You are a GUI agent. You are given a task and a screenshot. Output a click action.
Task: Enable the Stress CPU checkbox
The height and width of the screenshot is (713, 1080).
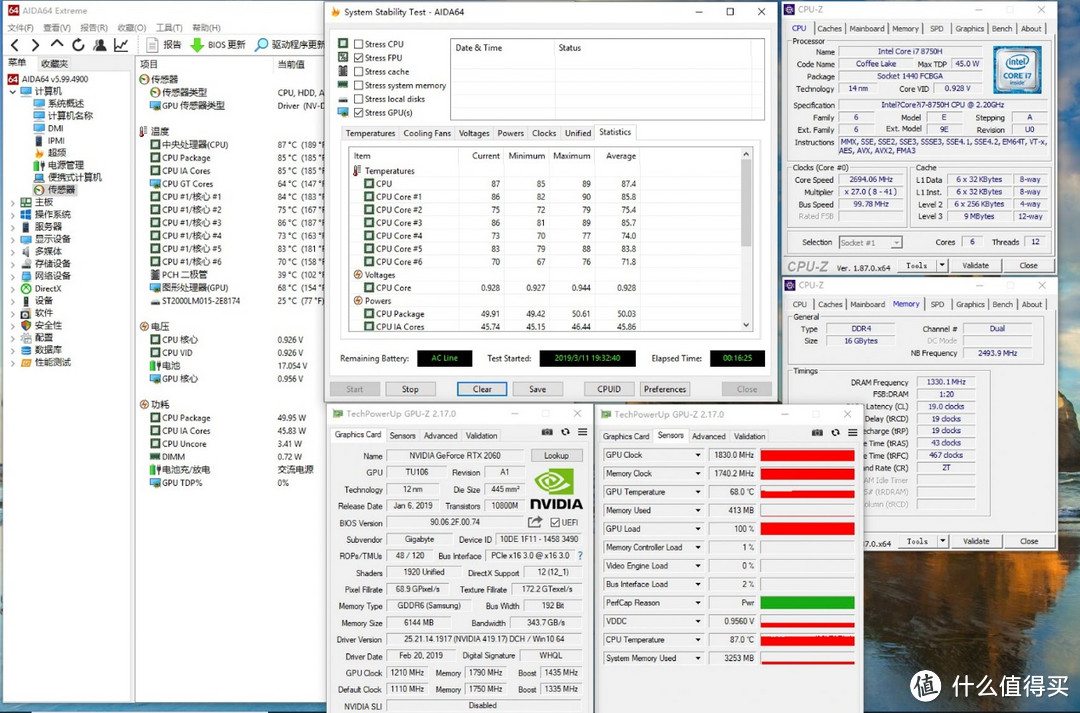pos(358,44)
